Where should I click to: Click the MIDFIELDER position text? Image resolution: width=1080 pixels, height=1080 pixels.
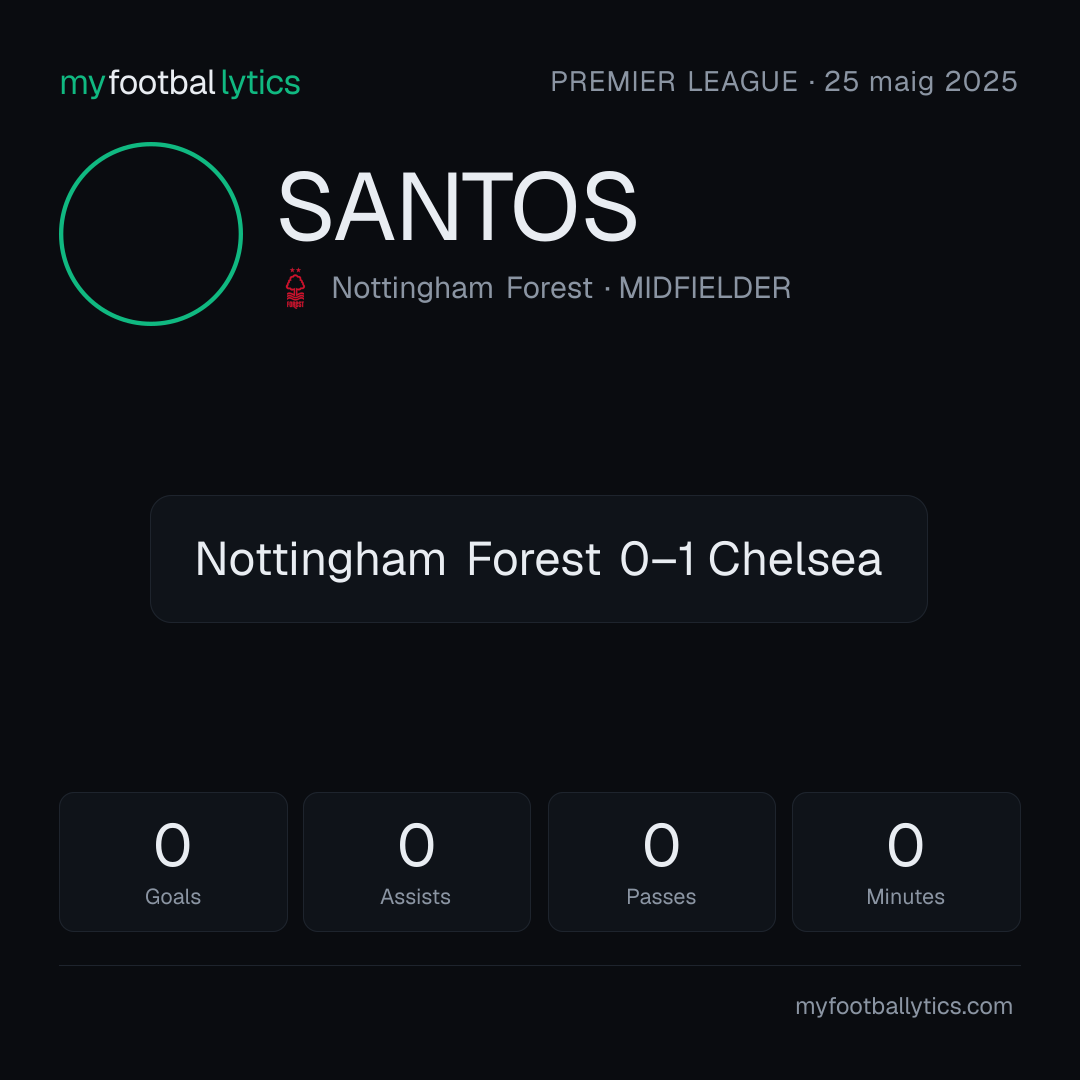coord(705,288)
